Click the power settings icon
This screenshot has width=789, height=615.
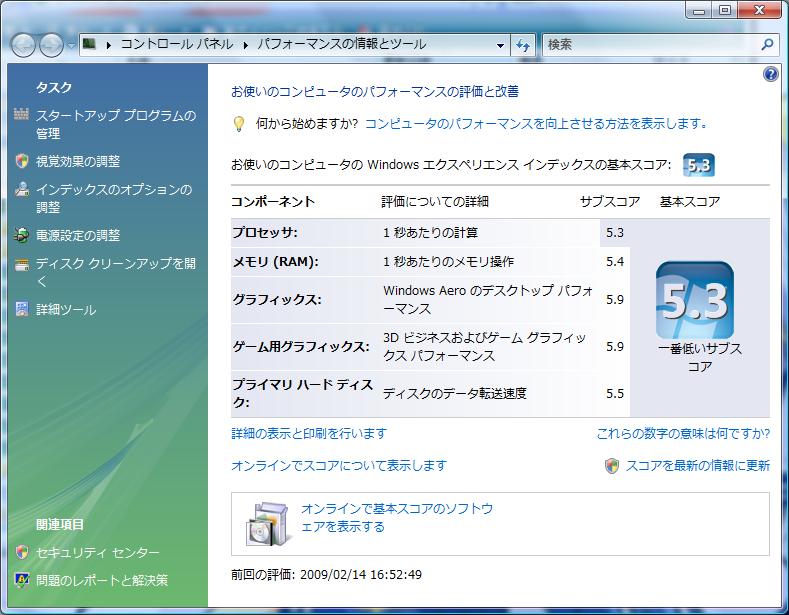[x=22, y=235]
